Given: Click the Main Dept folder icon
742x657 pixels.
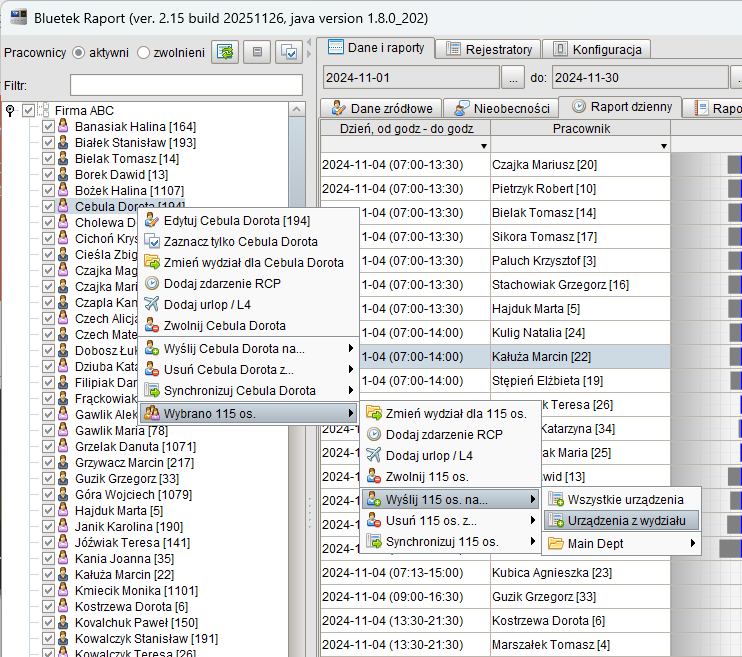Looking at the screenshot, I should click(x=554, y=543).
